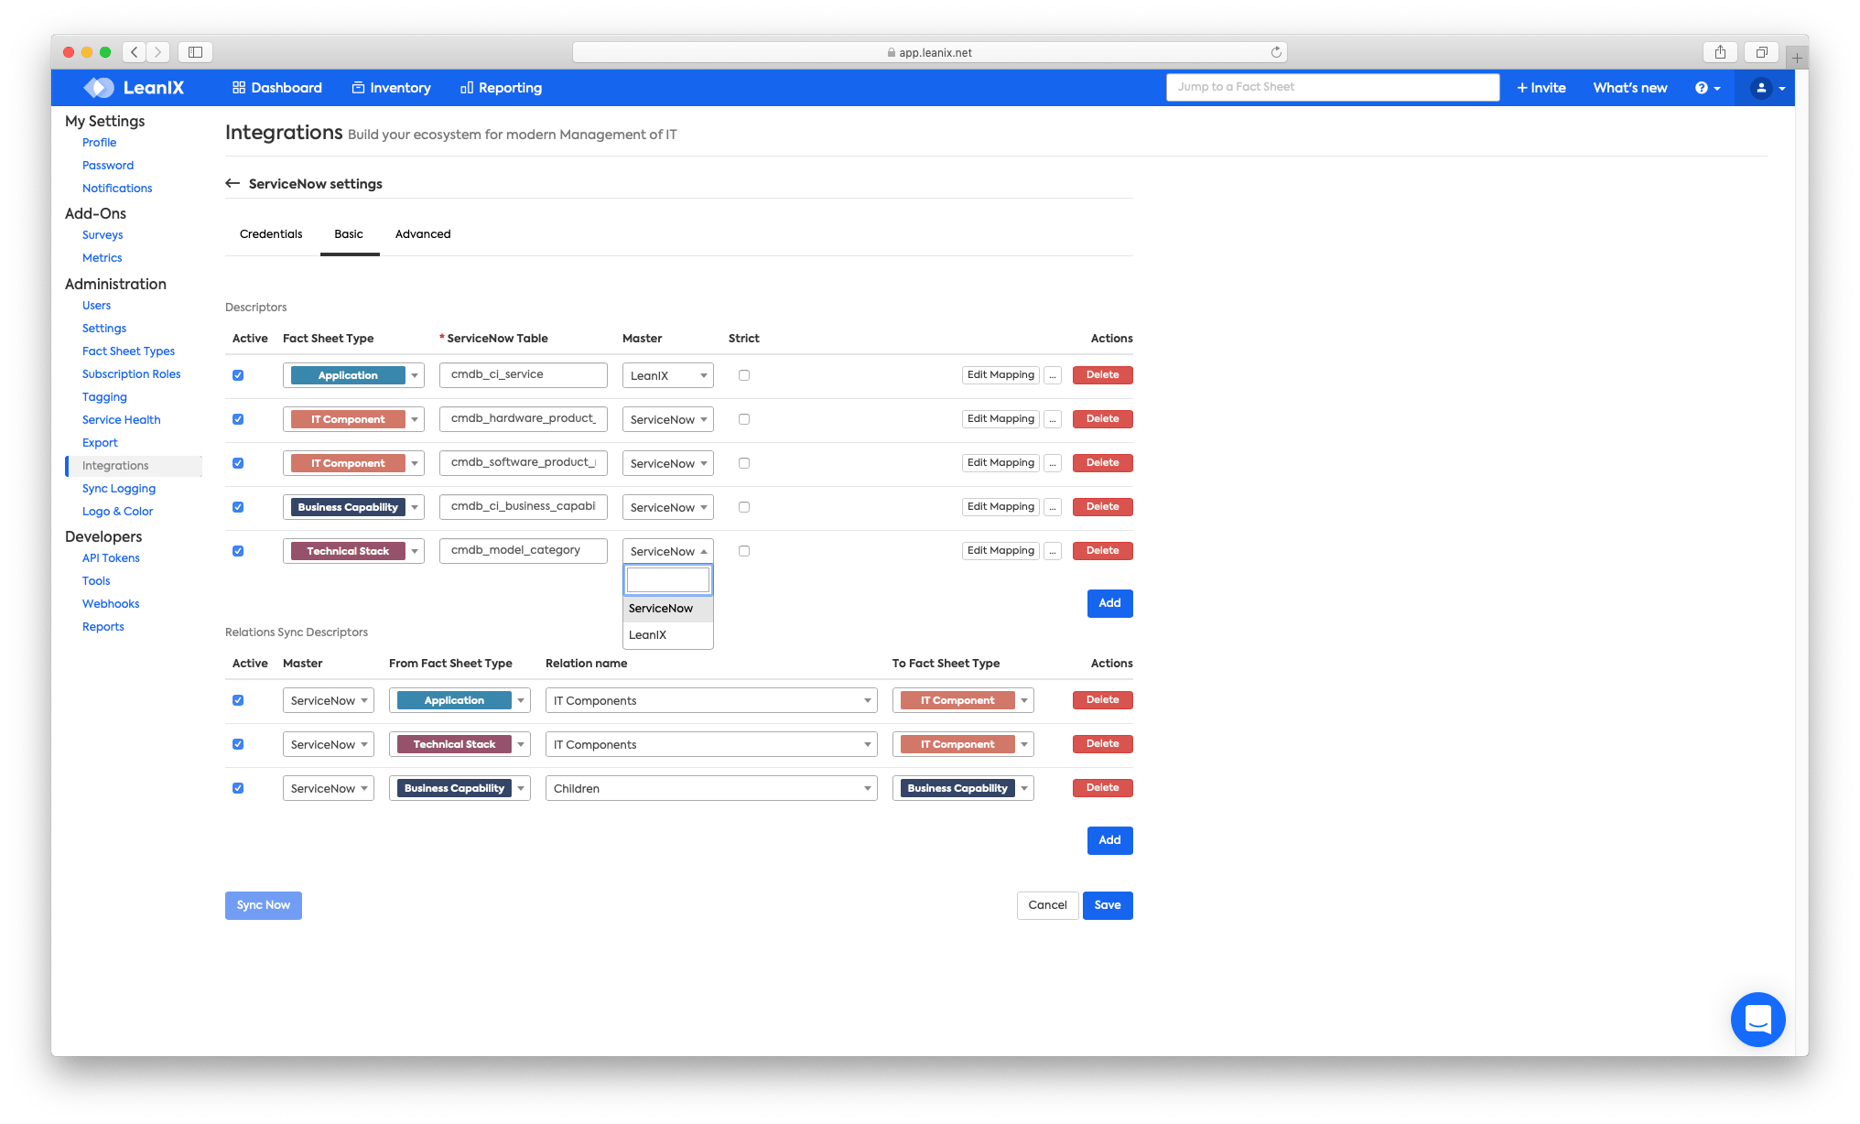Open the user account avatar menu
This screenshot has height=1124, width=1860.
[x=1763, y=88]
